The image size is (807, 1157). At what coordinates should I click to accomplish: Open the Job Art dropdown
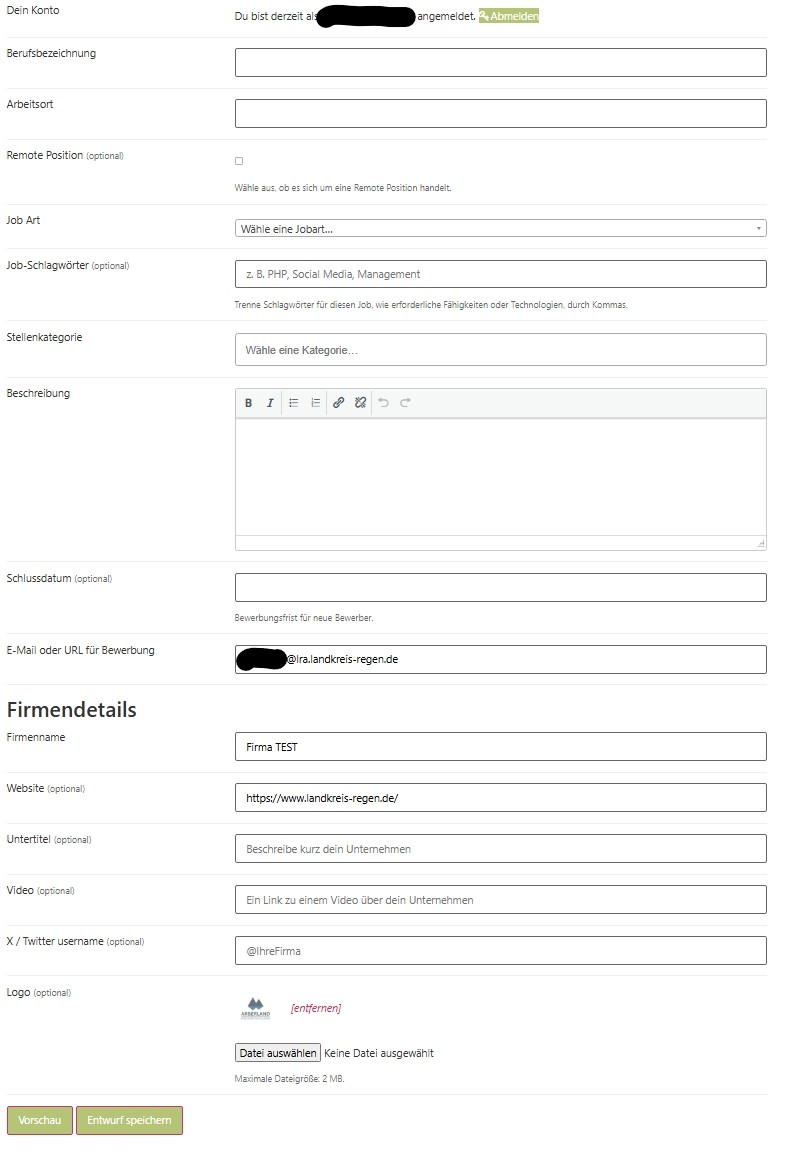tap(500, 229)
